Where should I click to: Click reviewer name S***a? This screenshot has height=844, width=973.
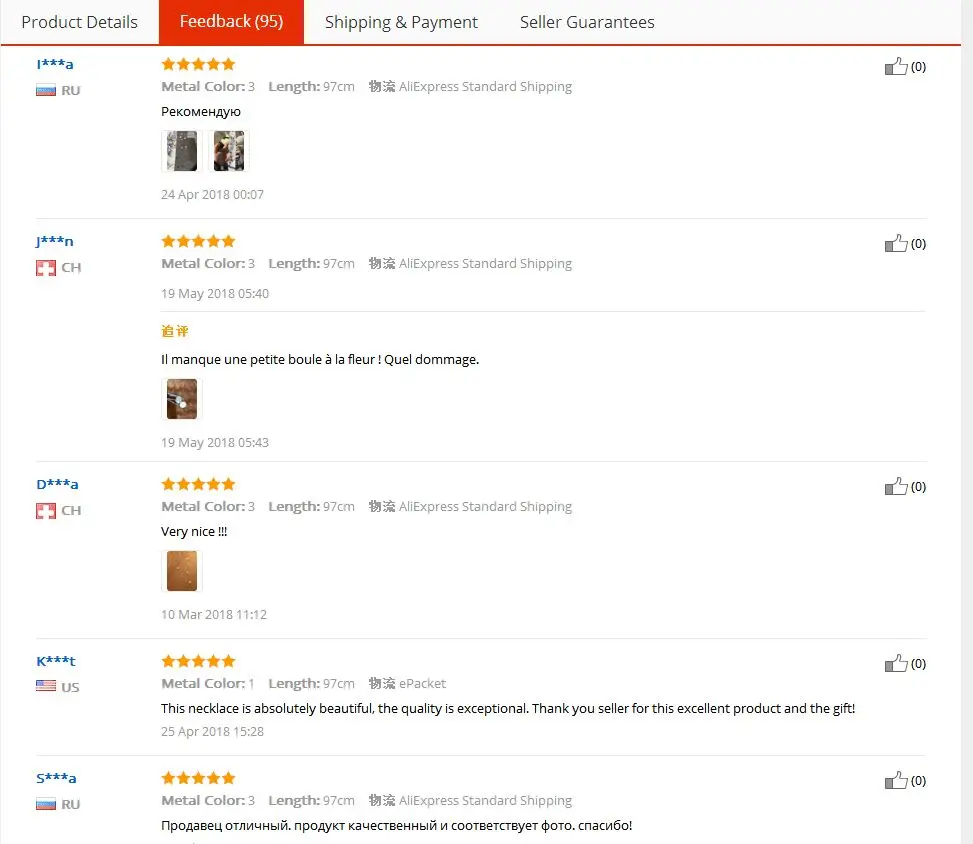click(56, 778)
